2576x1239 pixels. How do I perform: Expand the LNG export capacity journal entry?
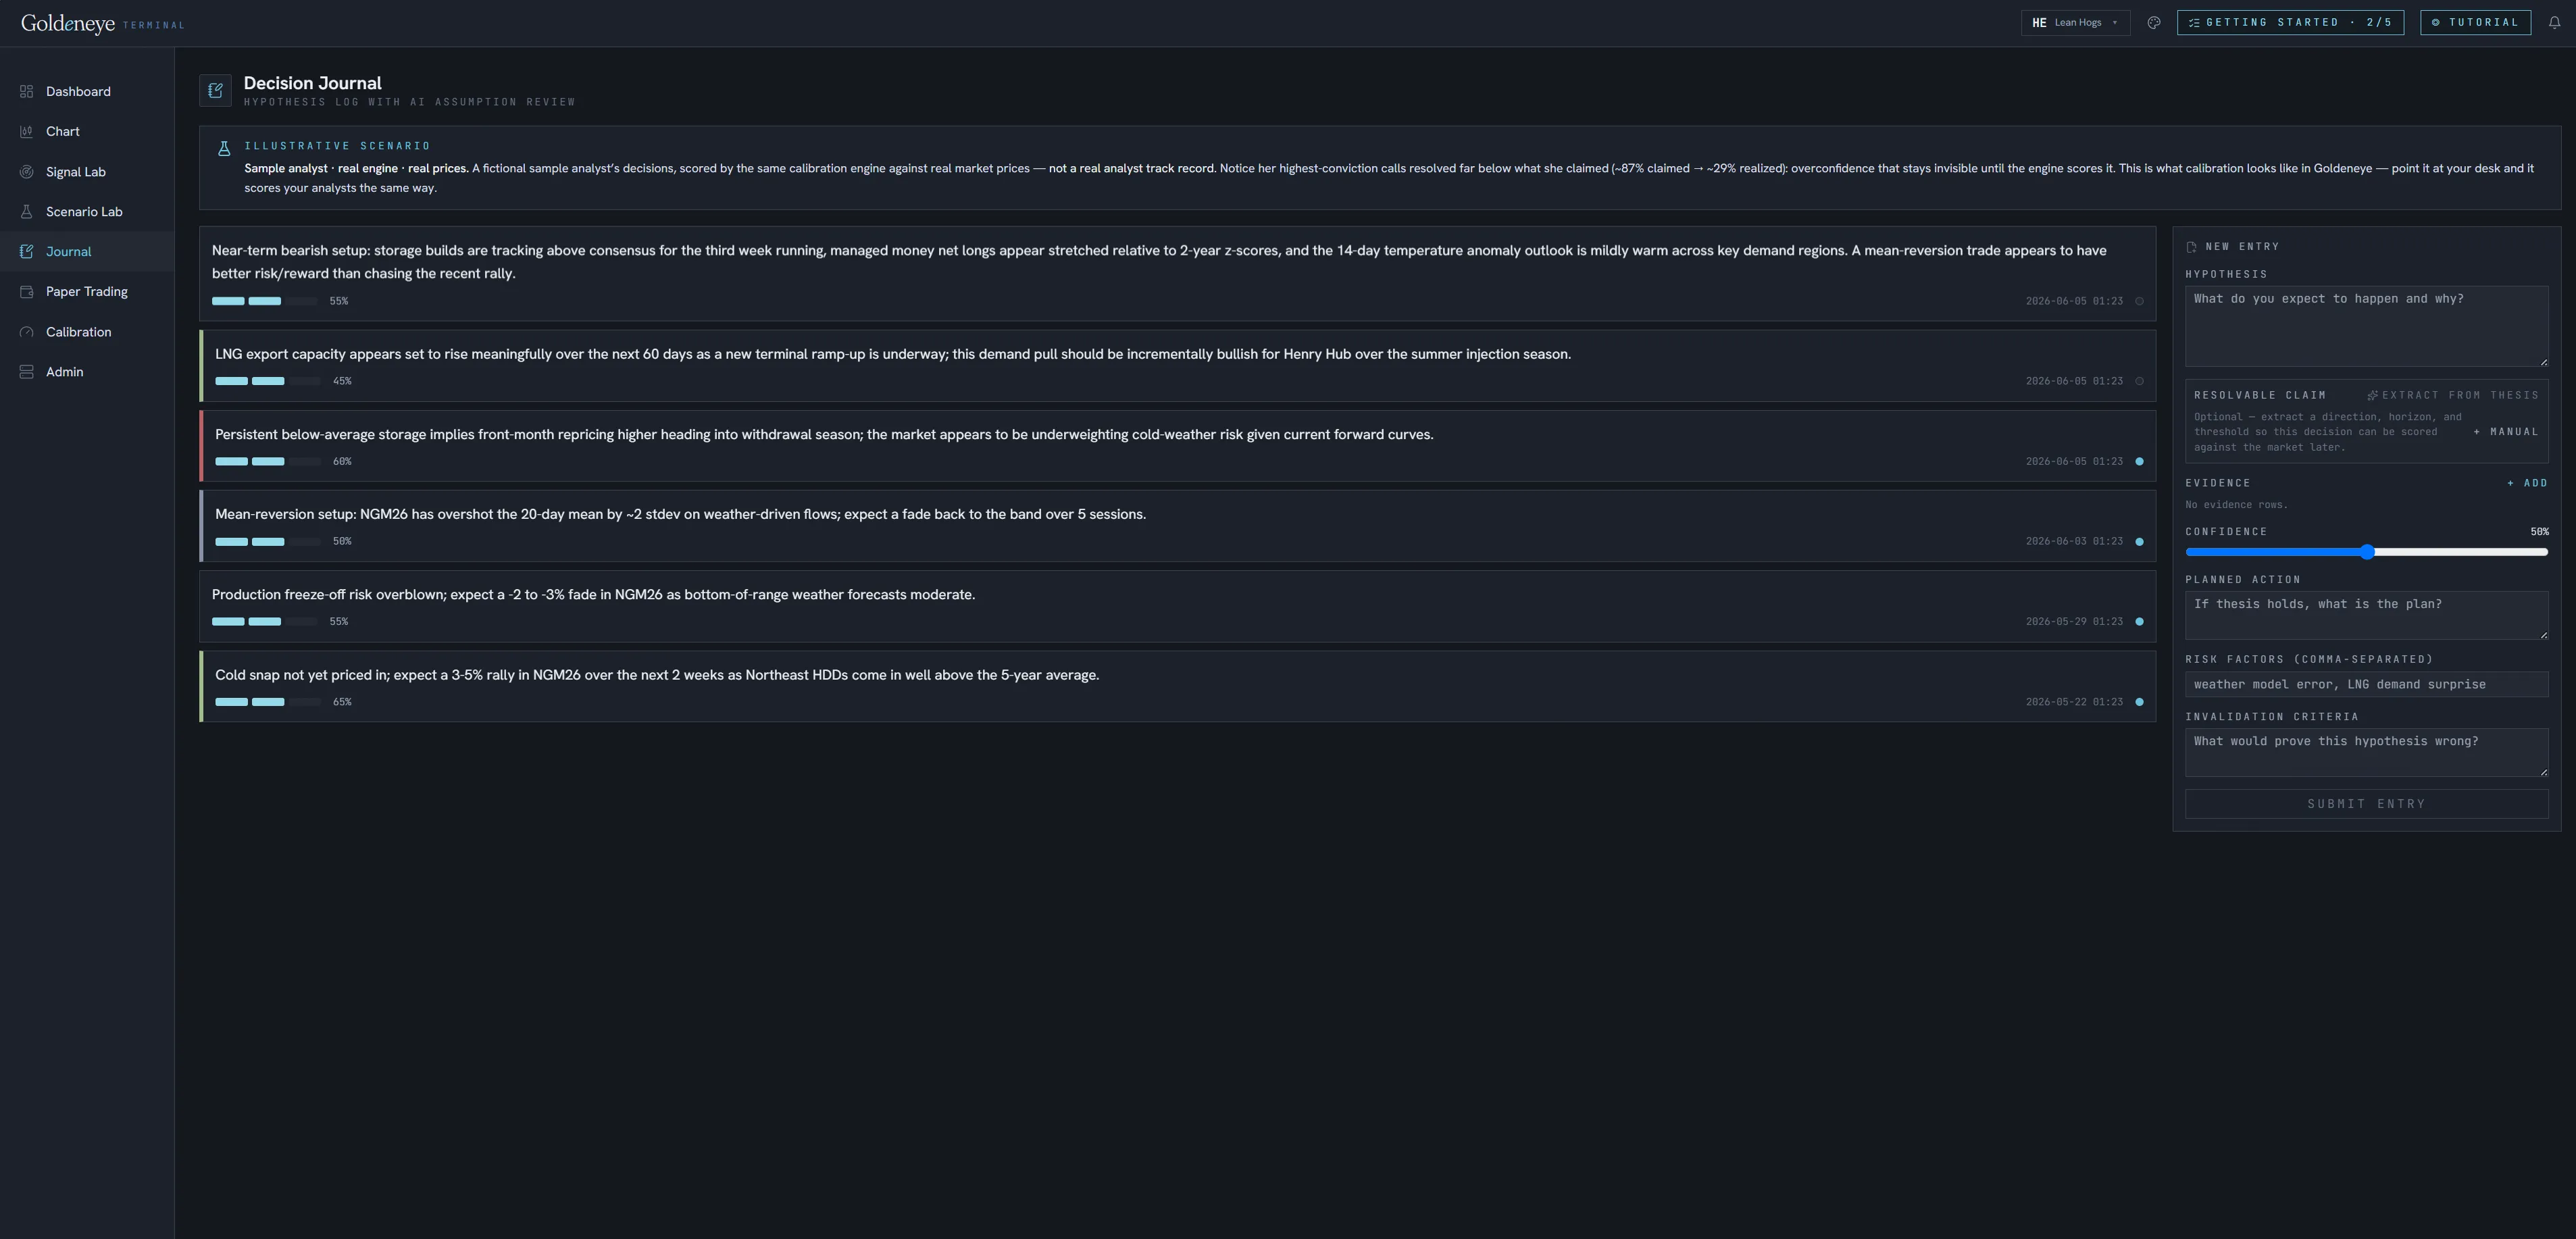(1178, 366)
